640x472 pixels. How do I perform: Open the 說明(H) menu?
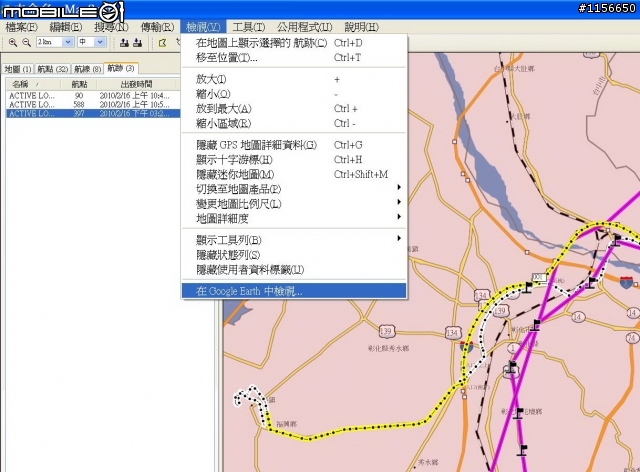[362, 27]
